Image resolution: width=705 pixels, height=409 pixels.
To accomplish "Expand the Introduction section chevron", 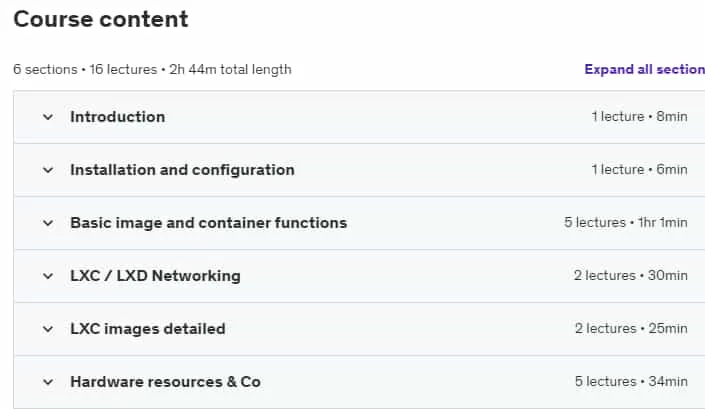I will pyautogui.click(x=48, y=117).
